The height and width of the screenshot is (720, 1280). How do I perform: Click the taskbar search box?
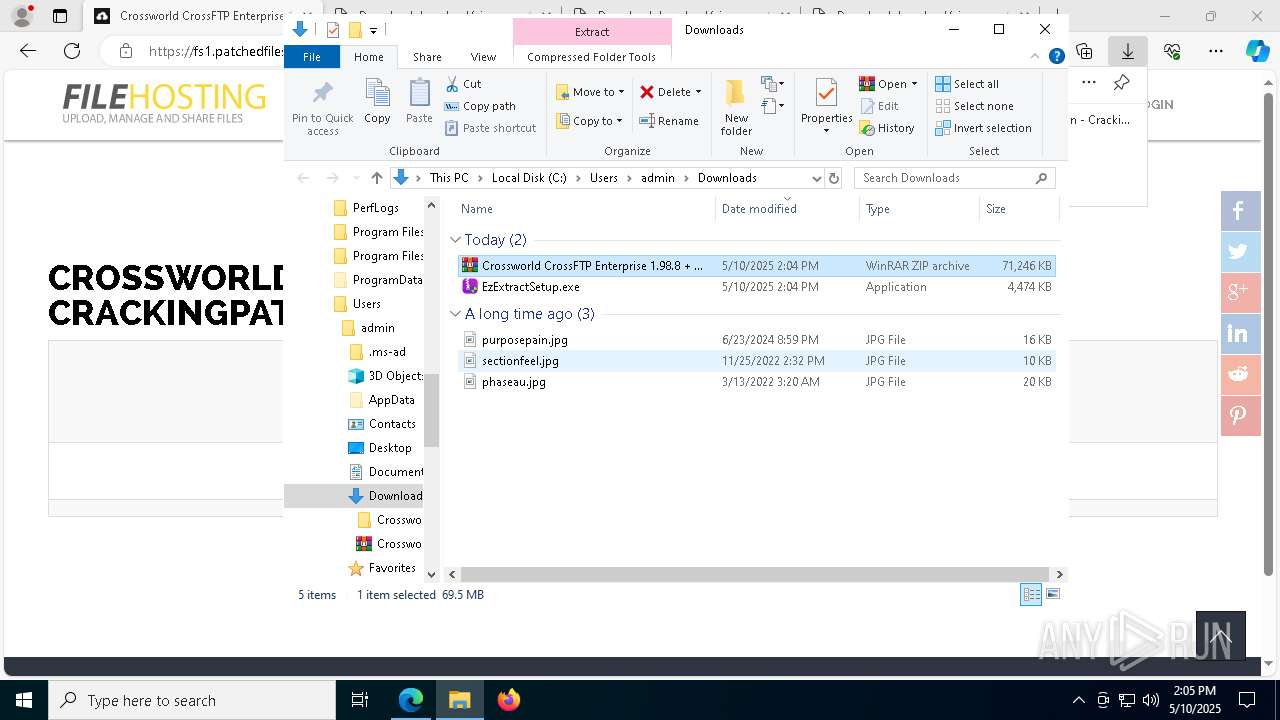(x=192, y=700)
